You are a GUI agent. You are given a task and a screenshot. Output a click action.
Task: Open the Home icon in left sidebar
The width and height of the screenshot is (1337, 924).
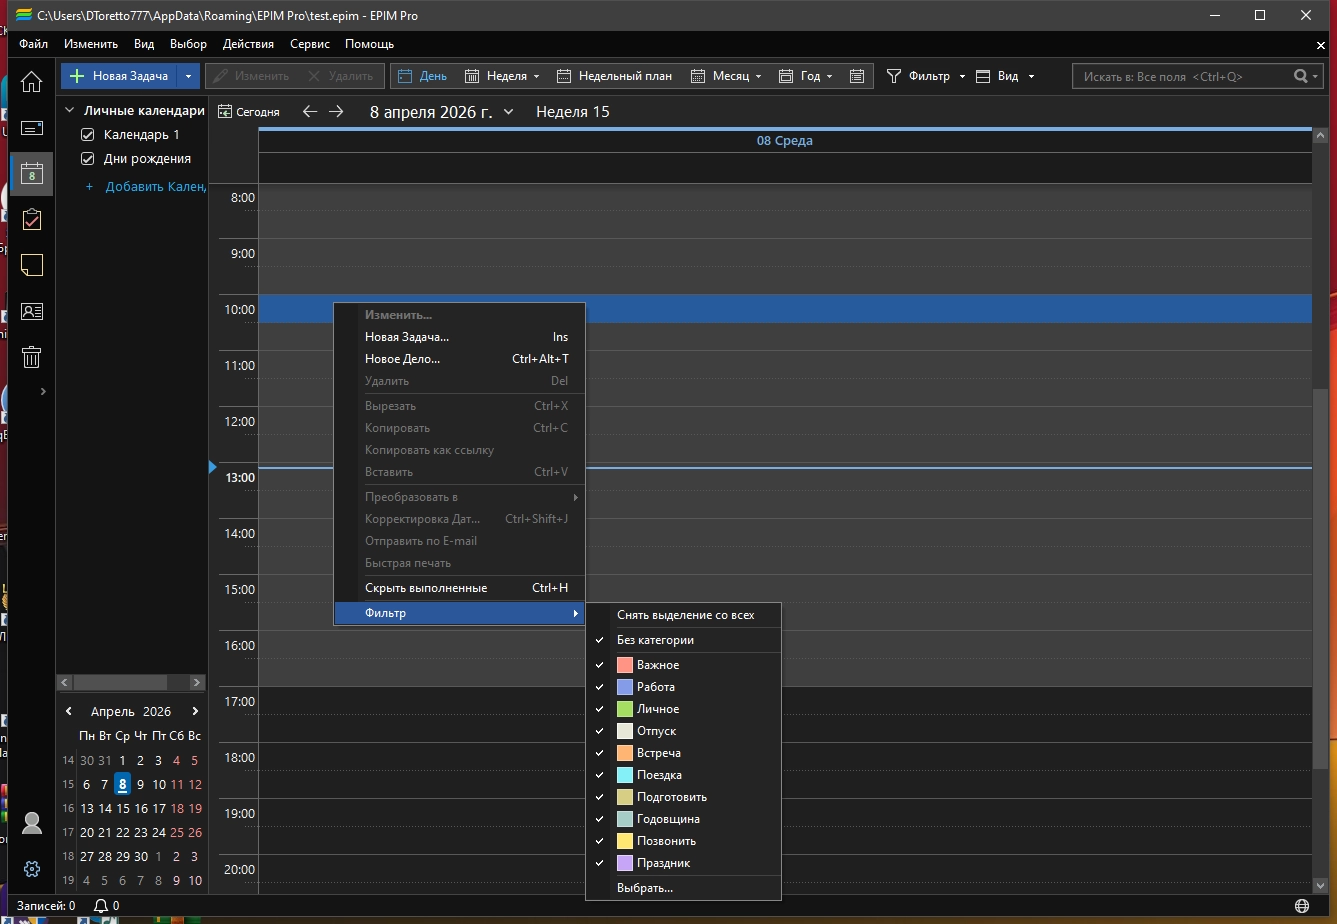(32, 82)
